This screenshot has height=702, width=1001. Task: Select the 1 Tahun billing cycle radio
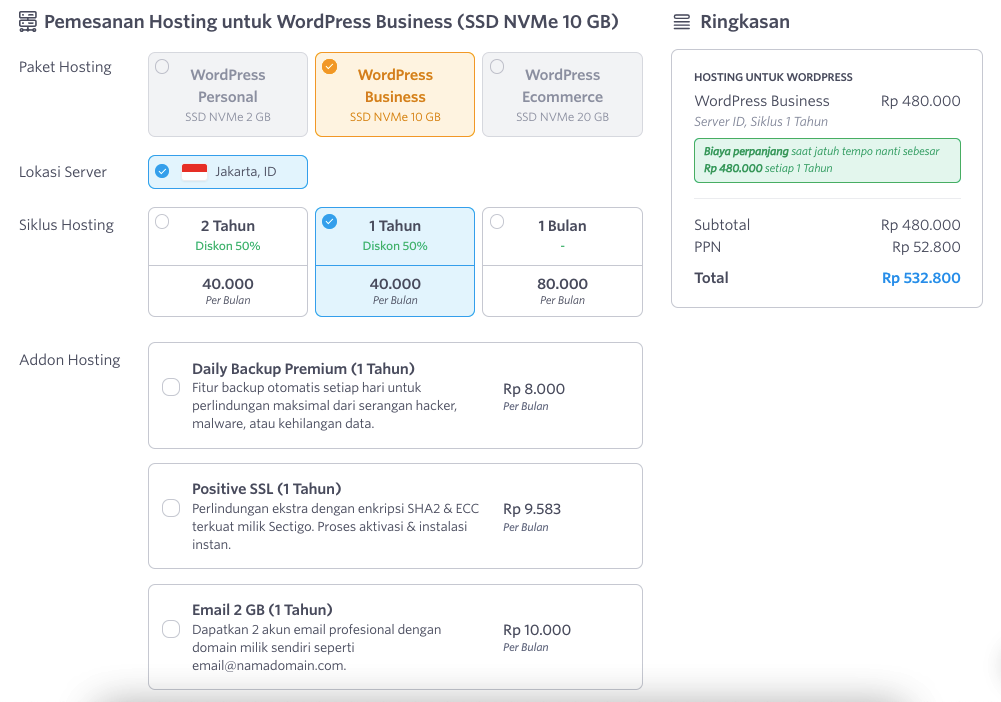tap(329, 221)
